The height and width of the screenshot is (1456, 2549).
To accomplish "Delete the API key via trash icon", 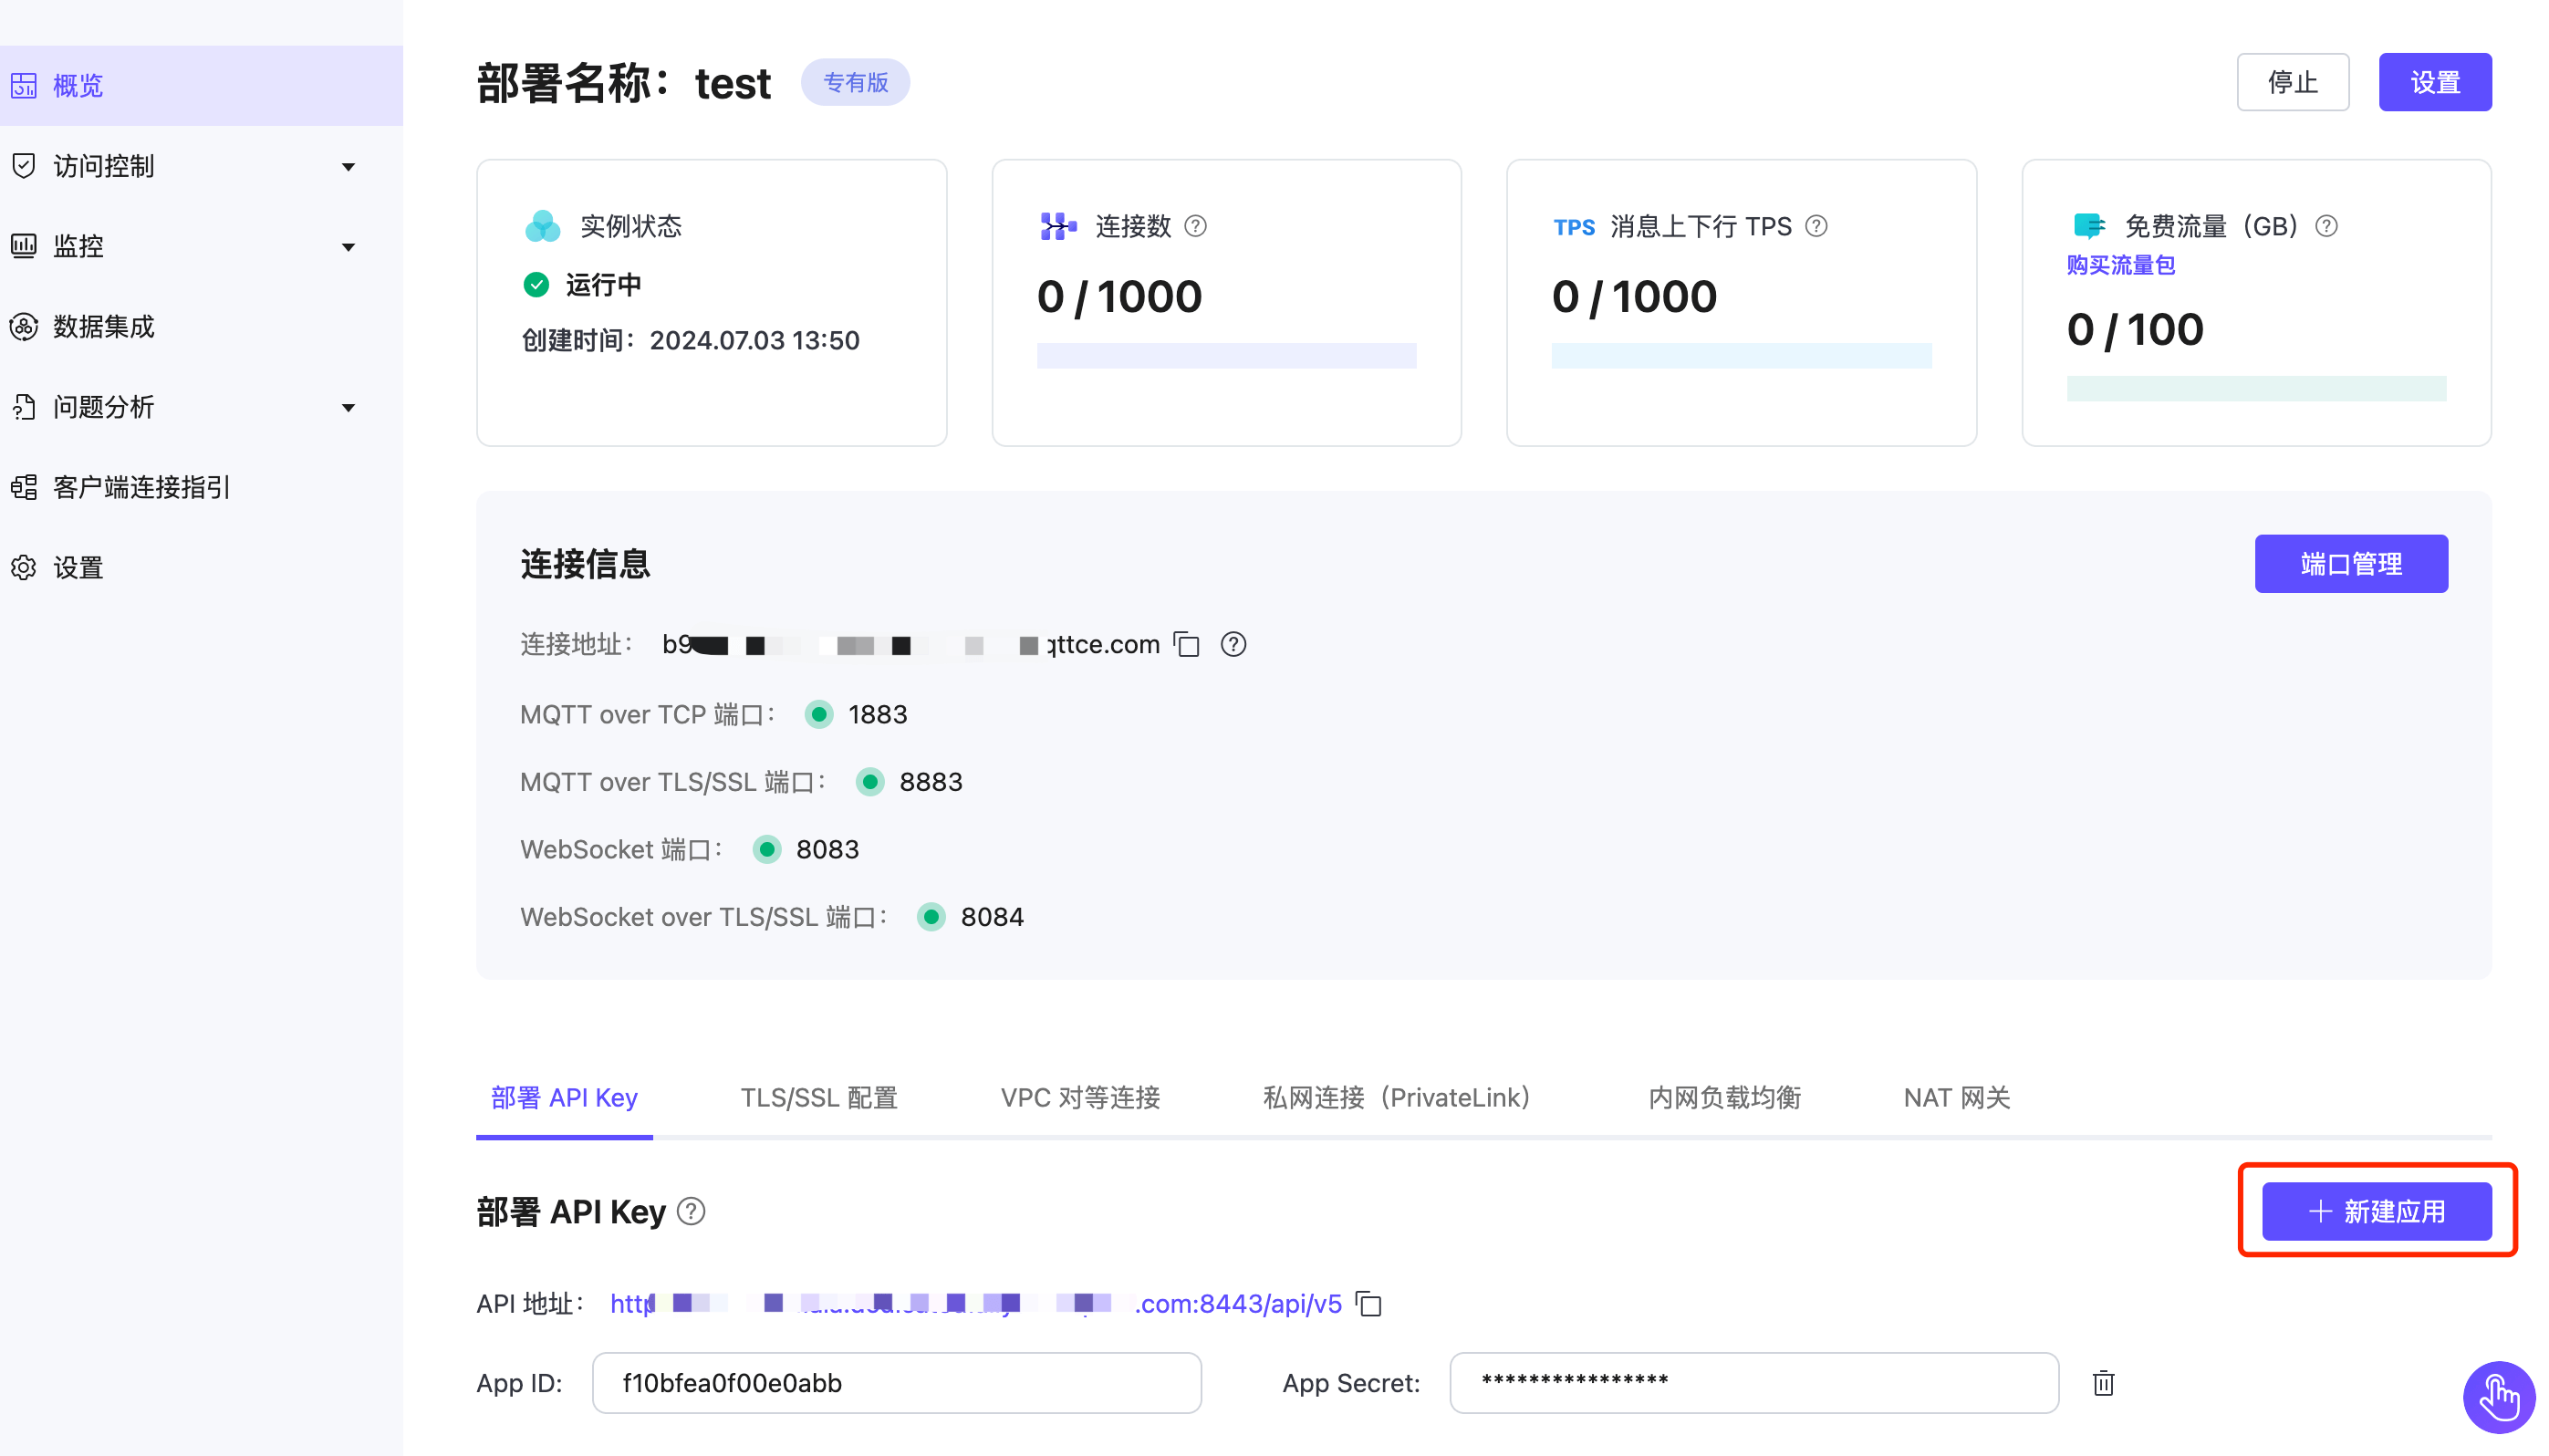I will (2102, 1383).
